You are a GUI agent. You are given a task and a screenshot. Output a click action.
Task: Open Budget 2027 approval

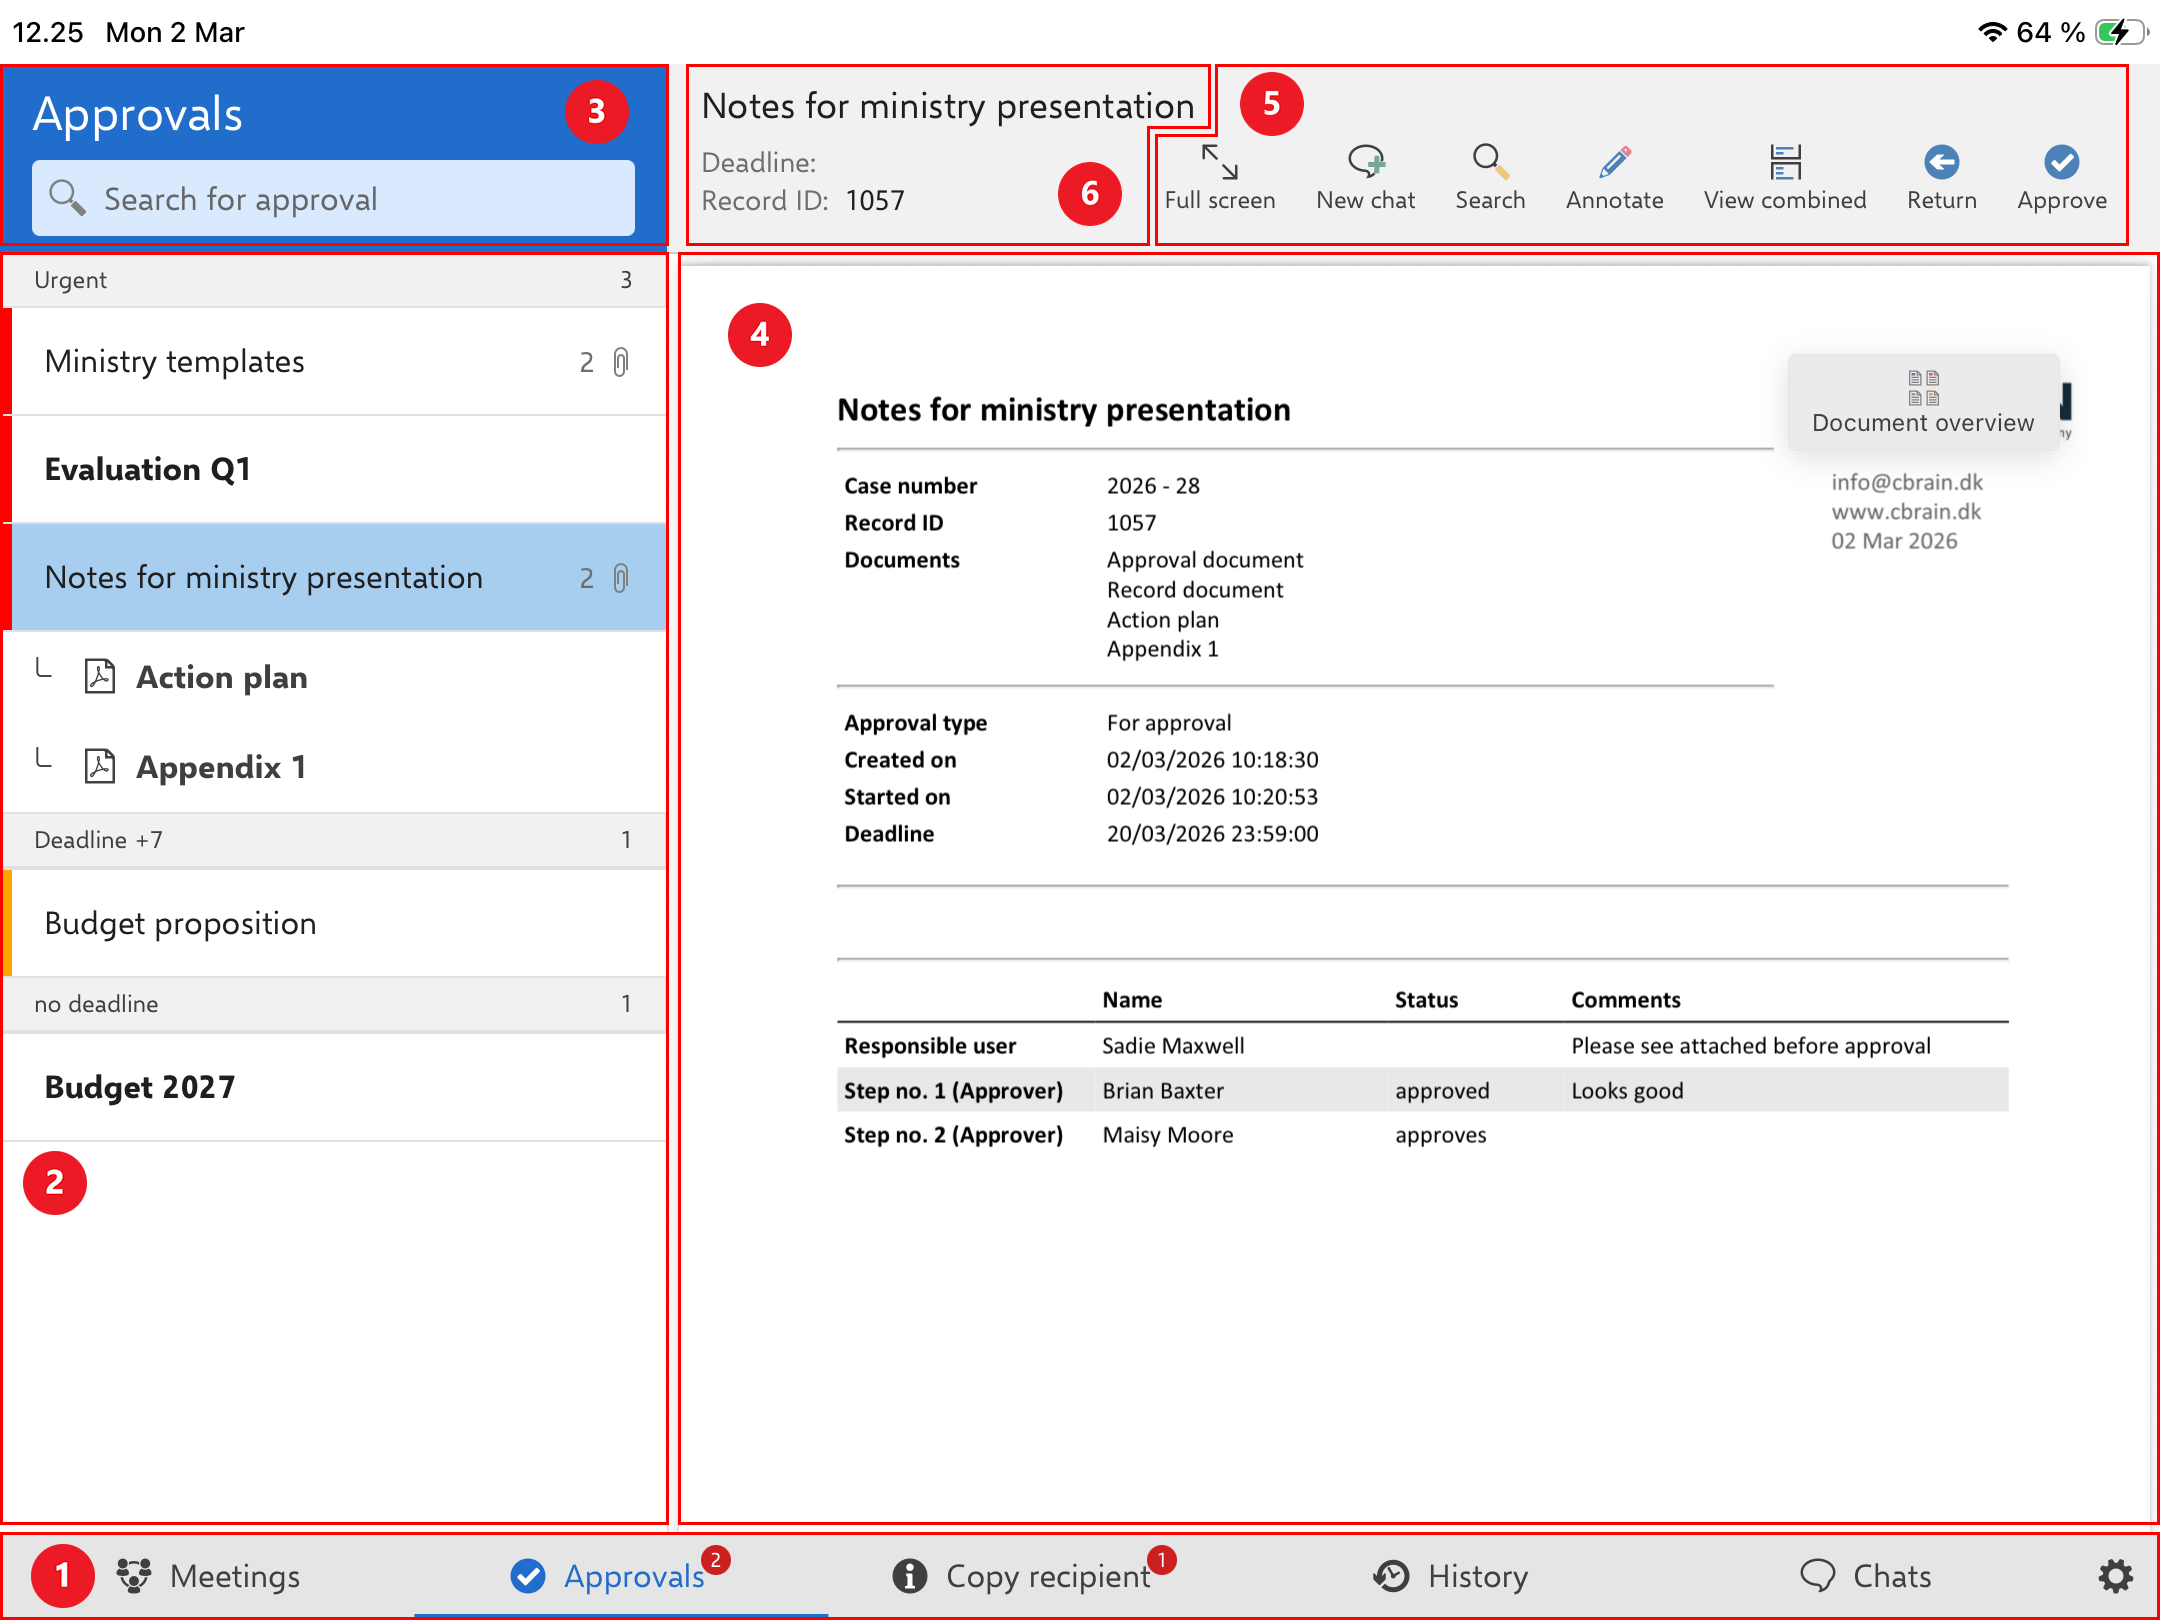[x=334, y=1087]
